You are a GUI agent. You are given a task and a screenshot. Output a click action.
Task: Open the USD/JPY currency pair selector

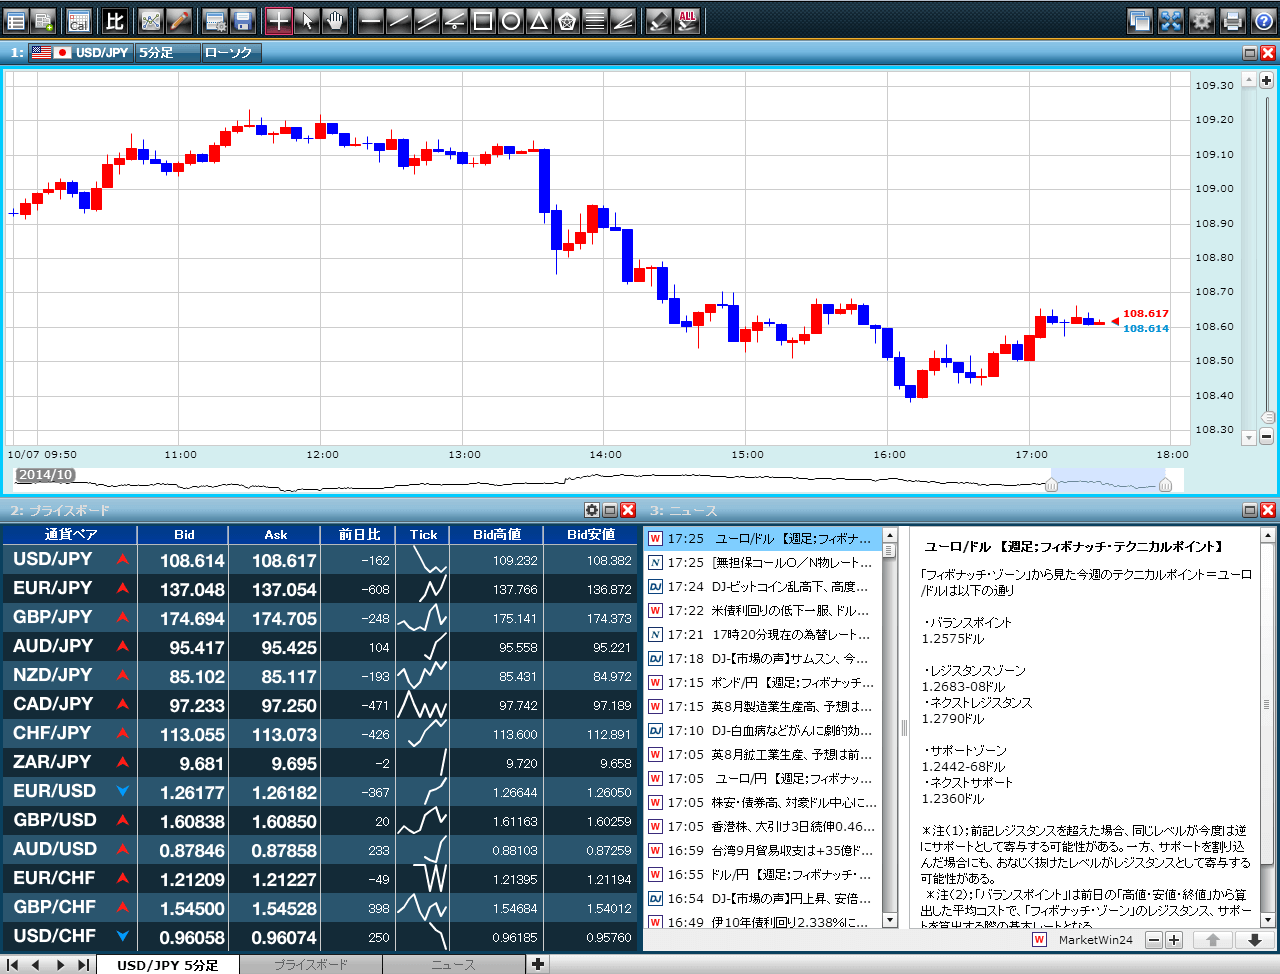point(81,52)
